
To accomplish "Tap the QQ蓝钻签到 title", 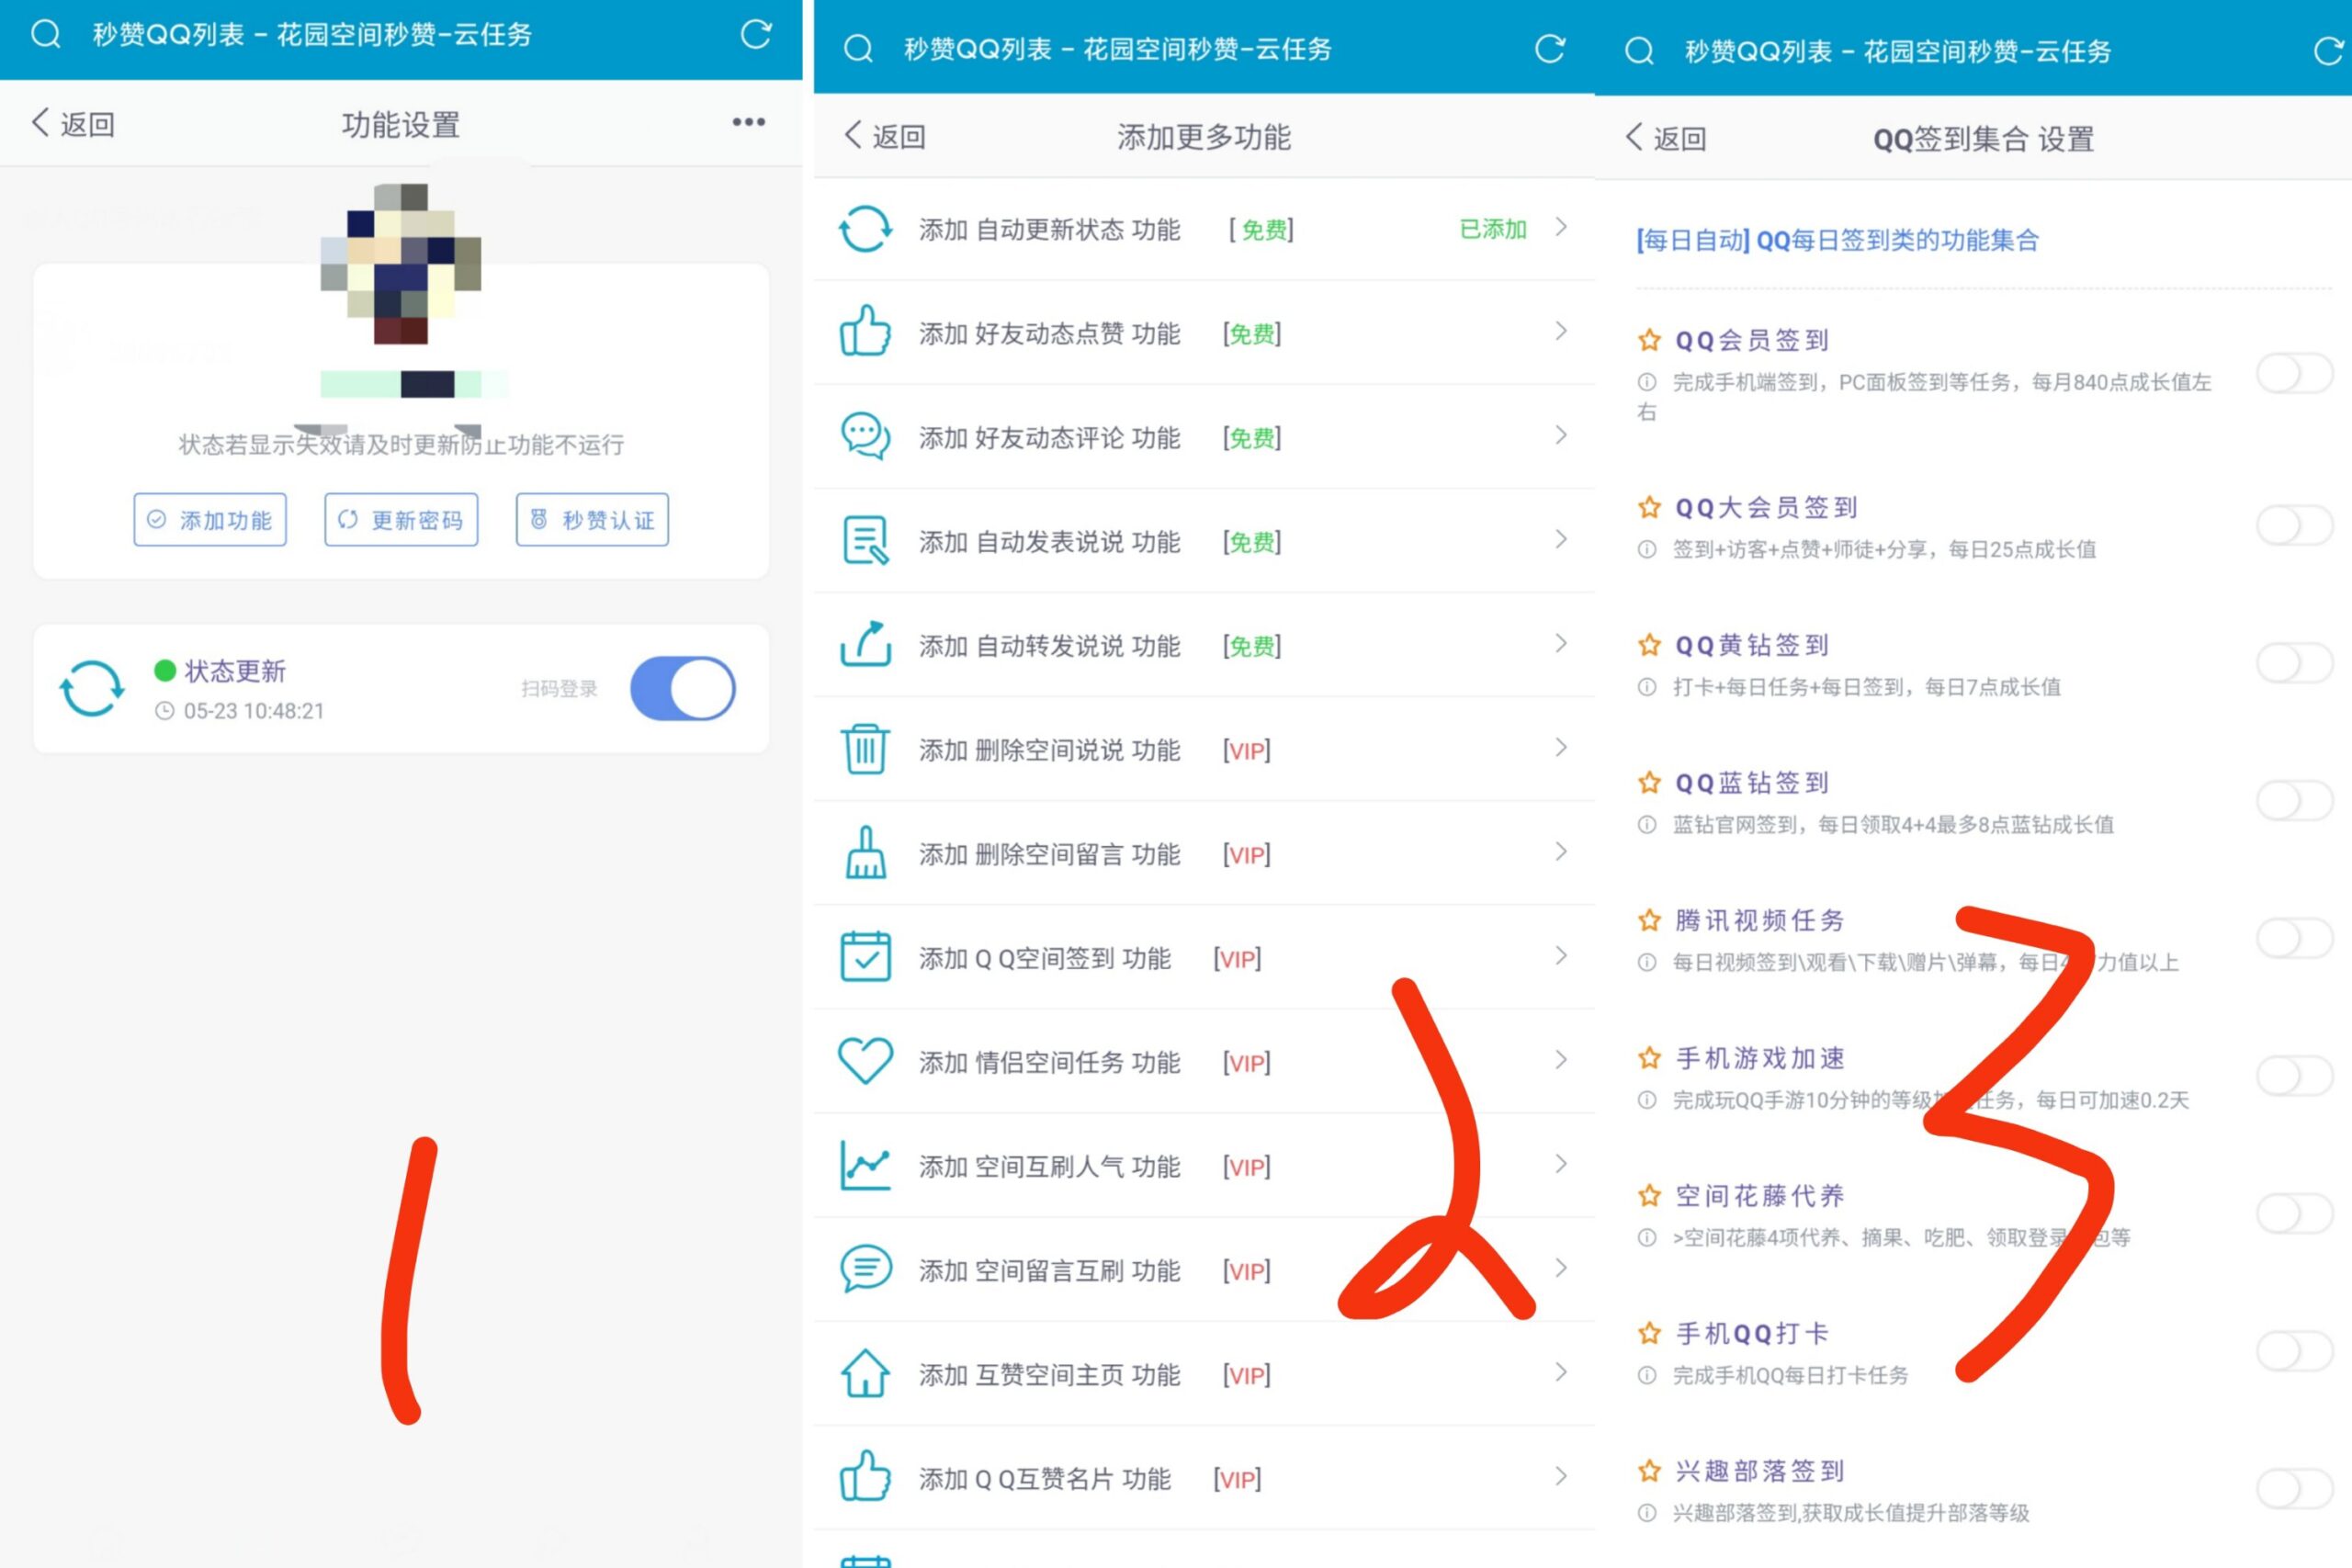I will (x=1752, y=782).
